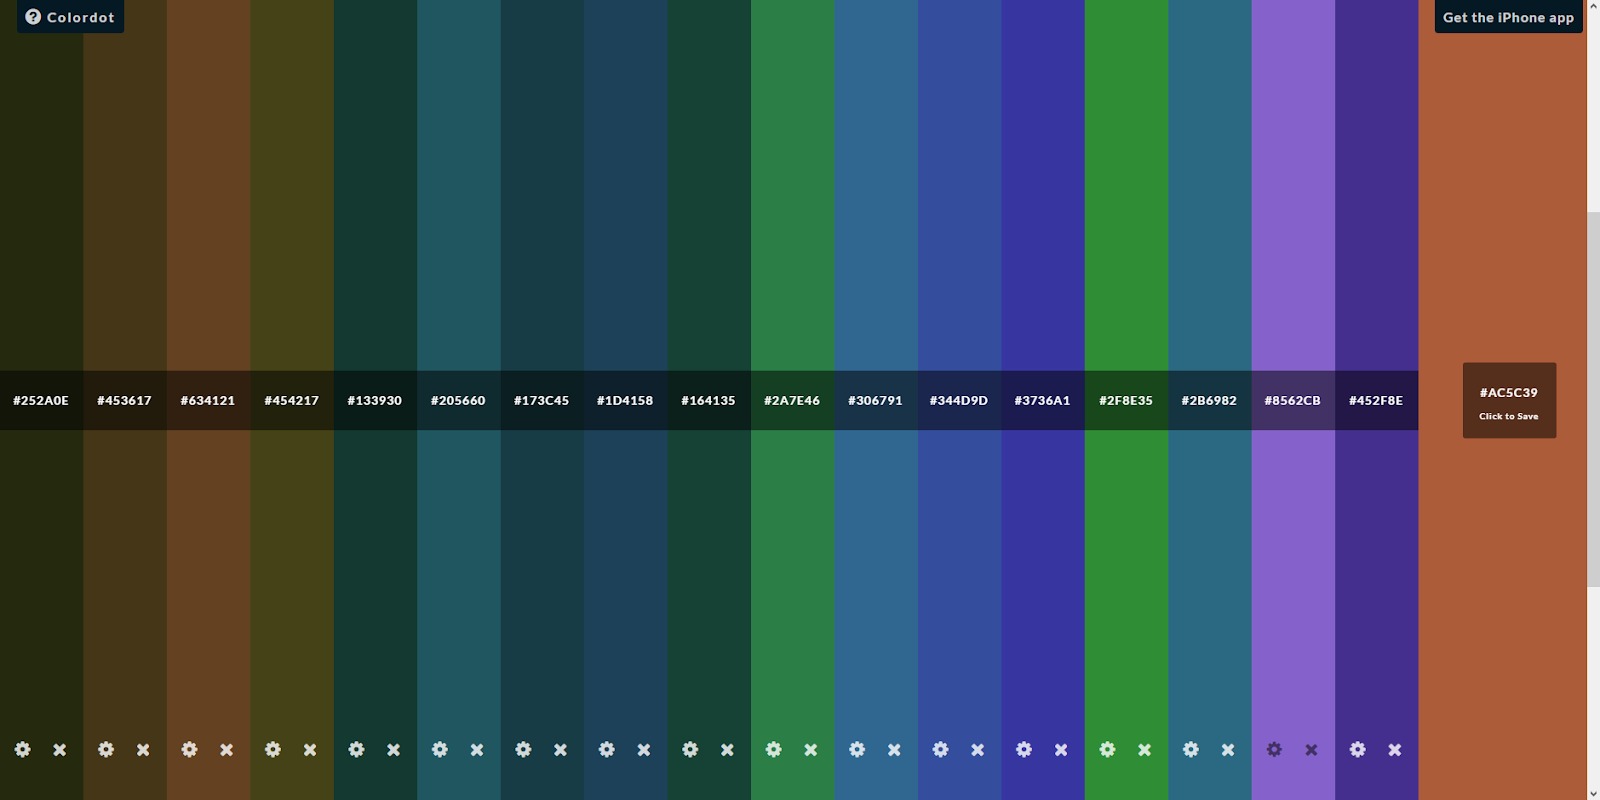
Task: Select the #454217 hex code label
Action: point(291,400)
